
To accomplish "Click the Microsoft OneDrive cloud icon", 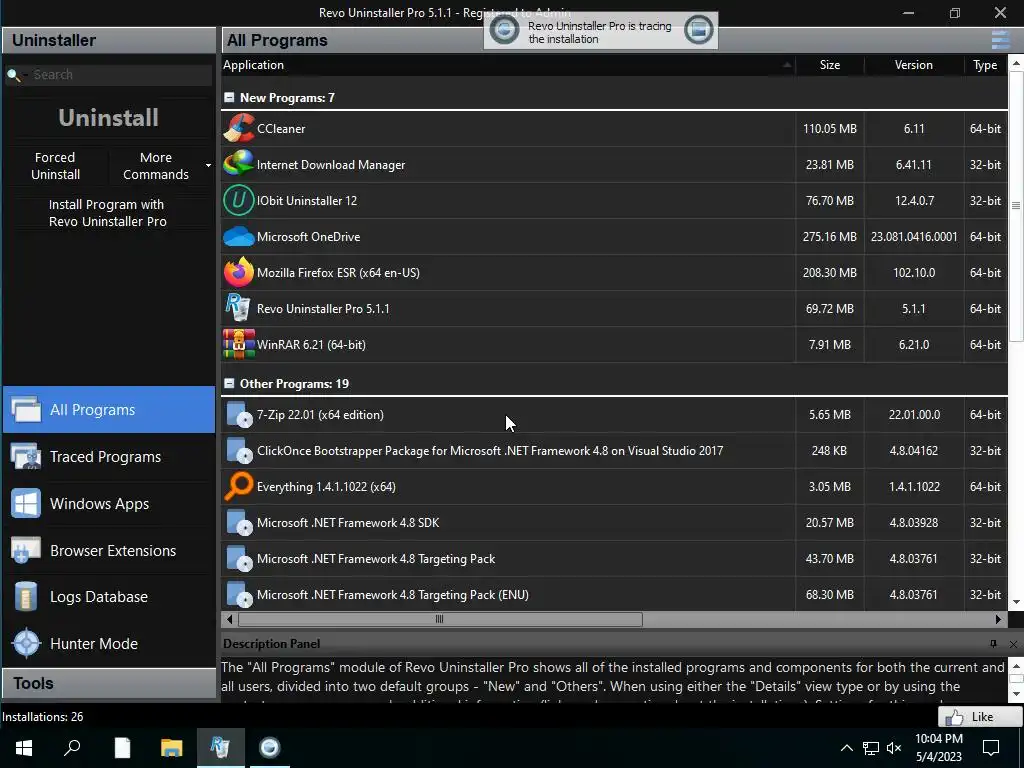I will click(x=238, y=236).
